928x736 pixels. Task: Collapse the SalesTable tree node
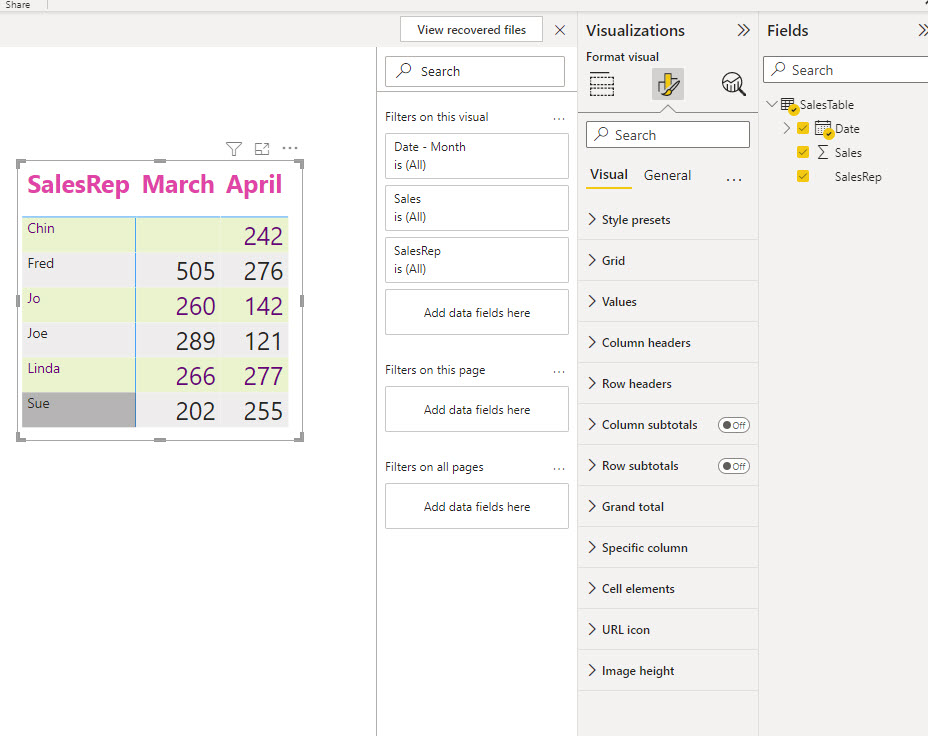(x=772, y=104)
